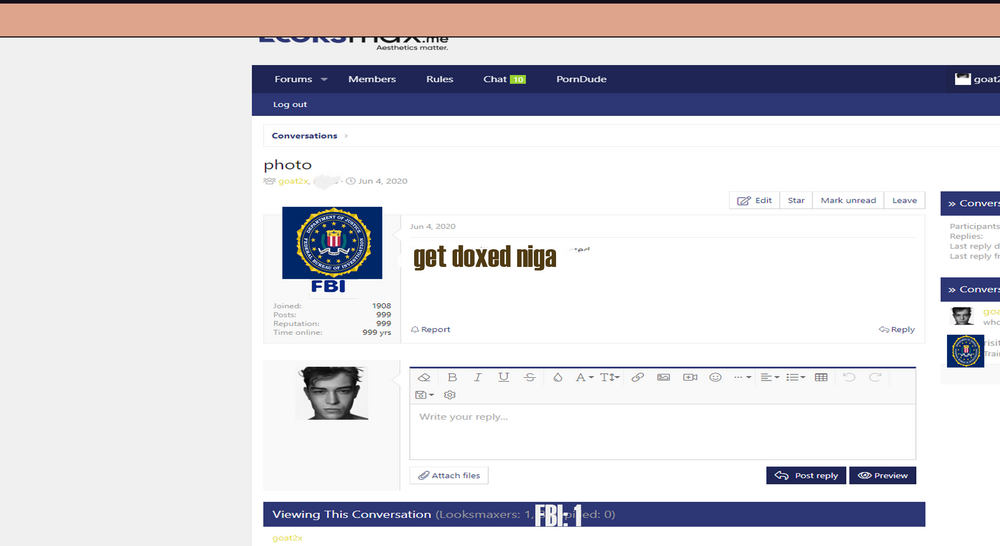Screen dimensions: 1000x546
Task: Toggle italic formatting in reply editor
Action: pos(477,378)
